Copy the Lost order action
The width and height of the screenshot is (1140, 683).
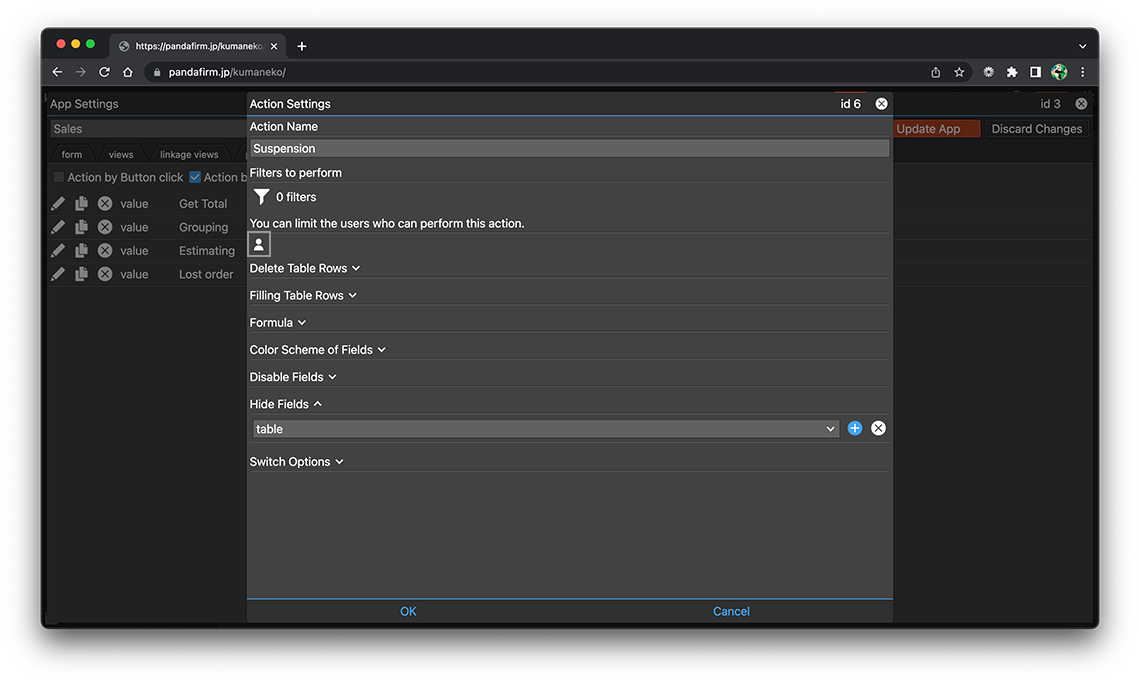[x=81, y=274]
